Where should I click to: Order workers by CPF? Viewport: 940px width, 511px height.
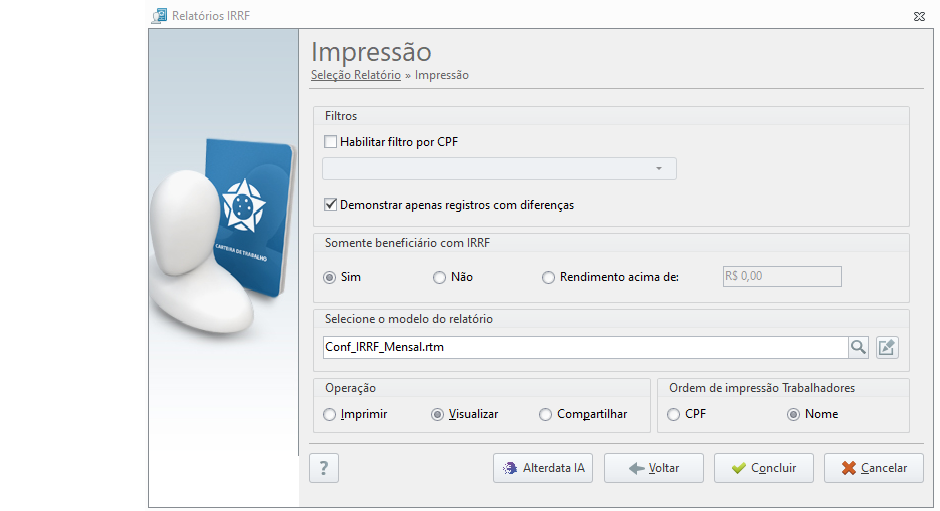[x=673, y=414]
